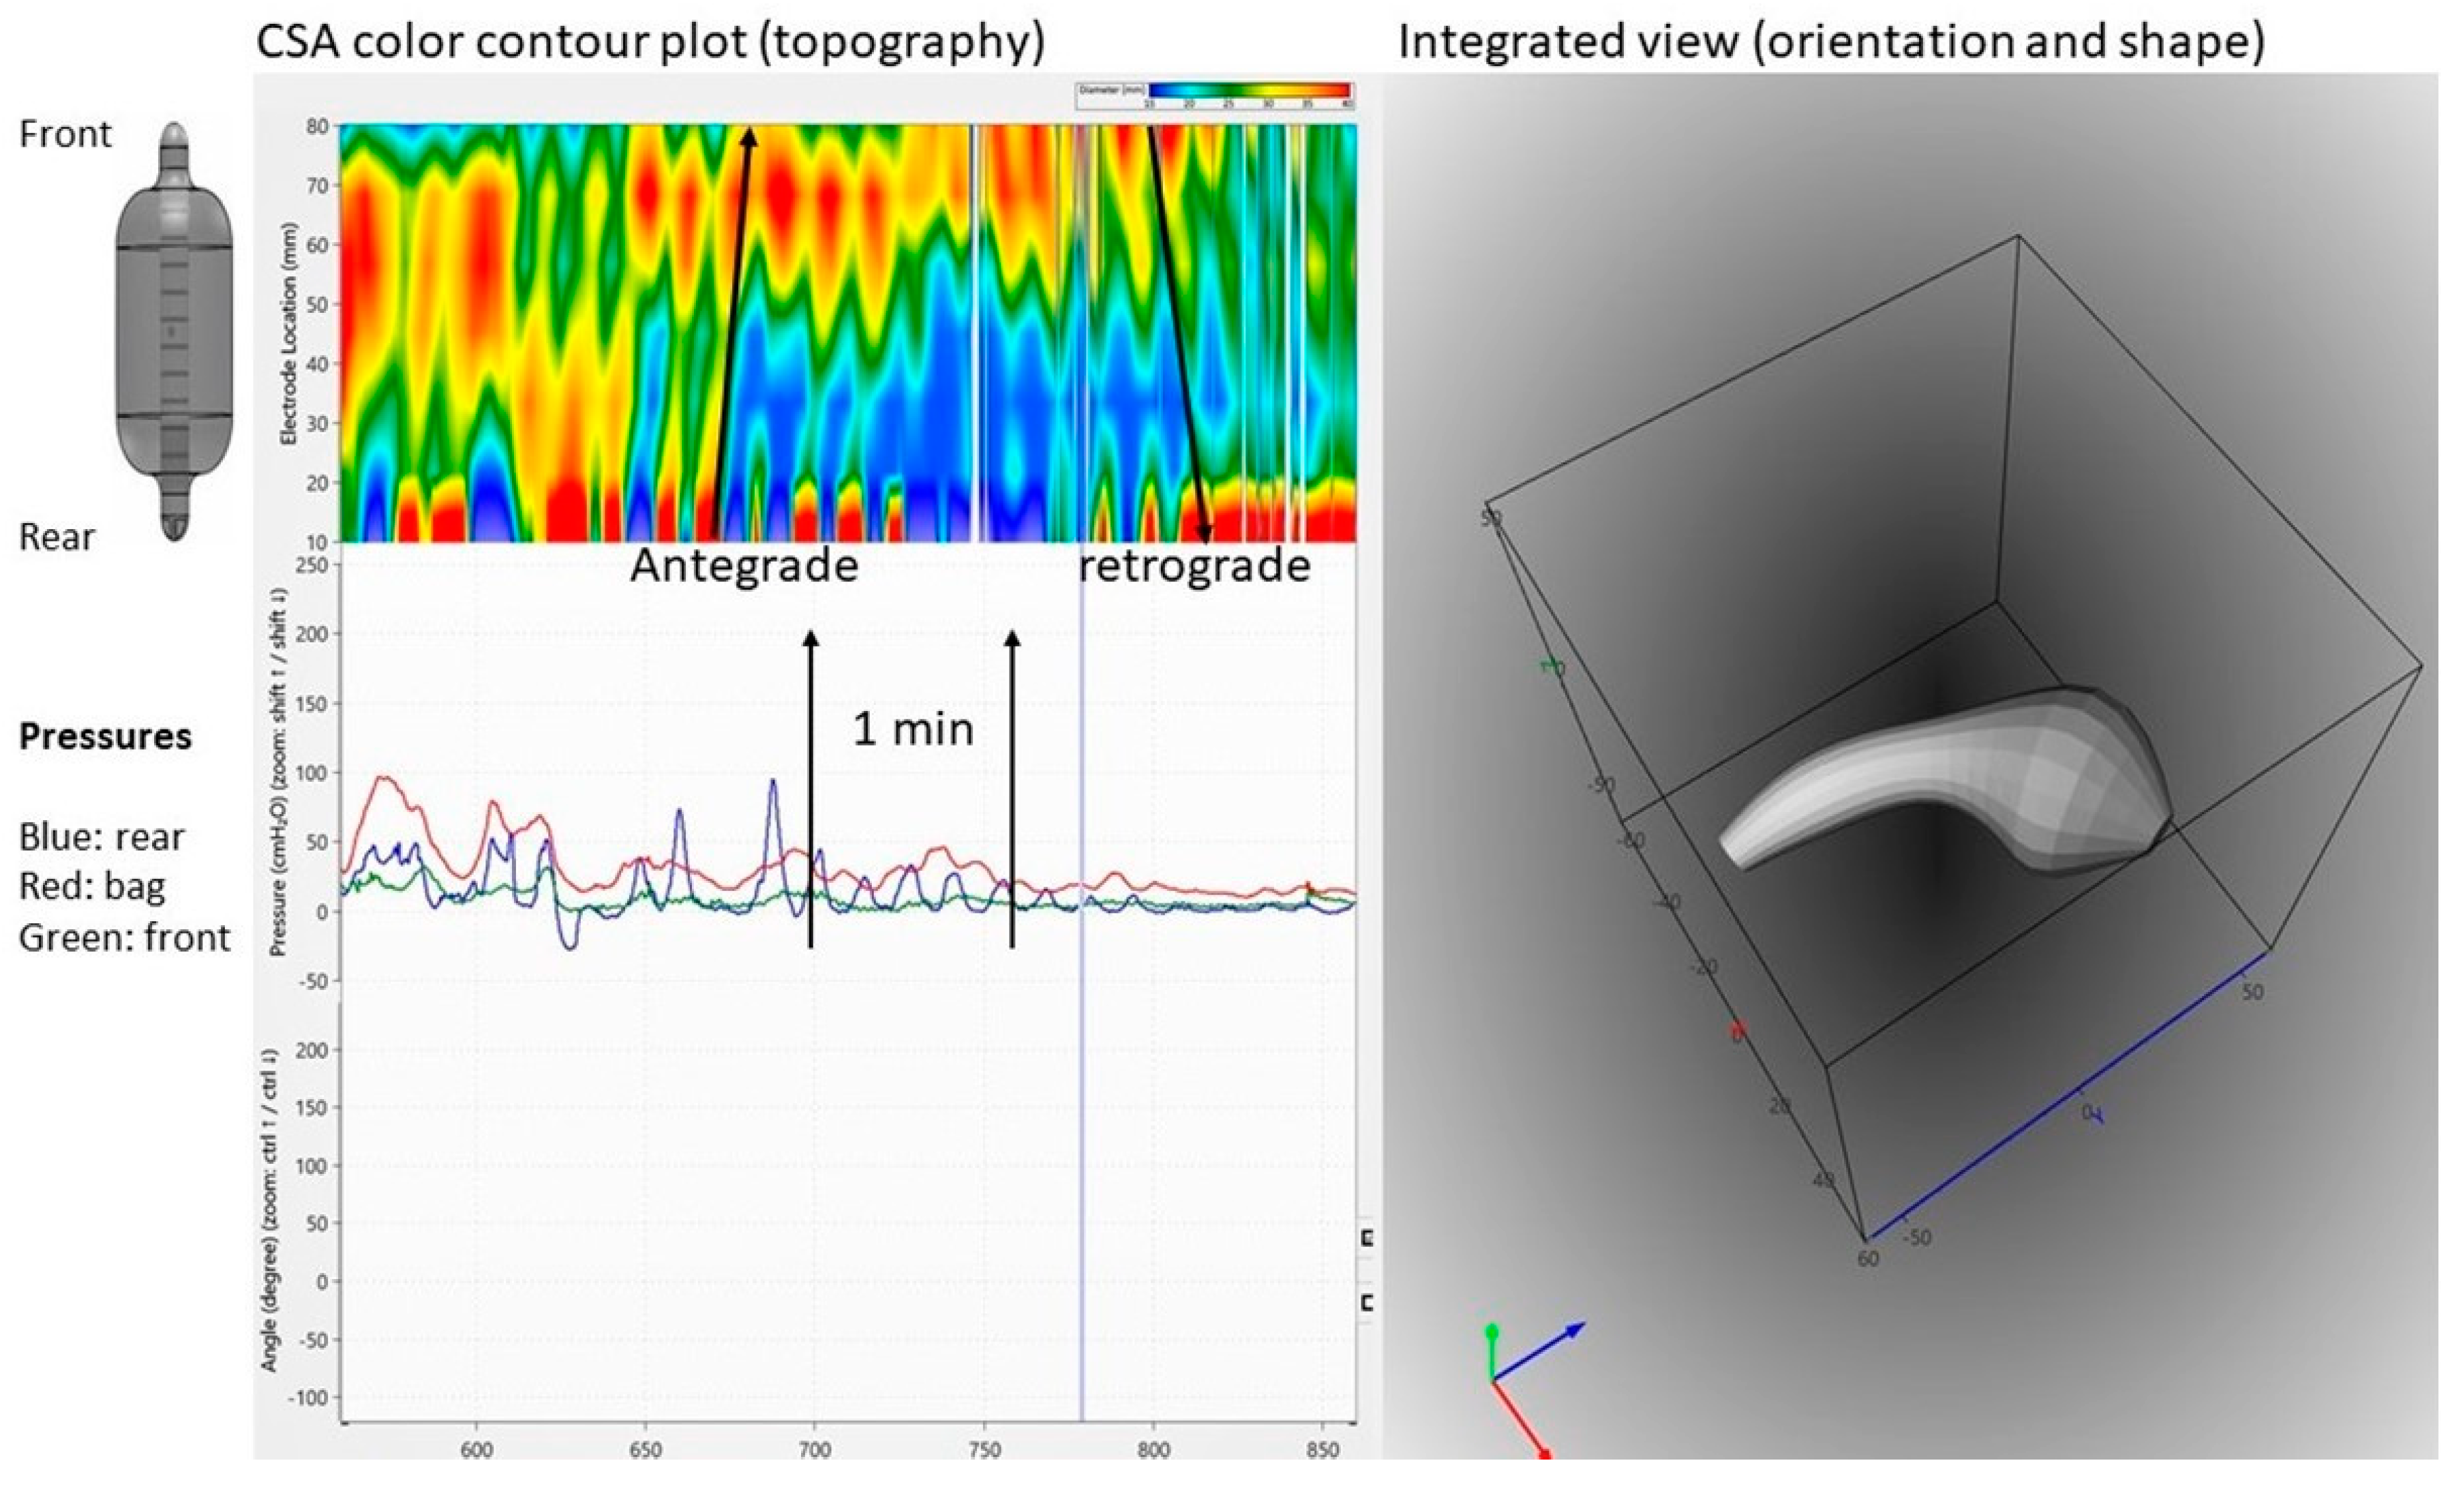Image resolution: width=2464 pixels, height=1488 pixels.
Task: Click the diameter color scale bar
Action: [1250, 91]
